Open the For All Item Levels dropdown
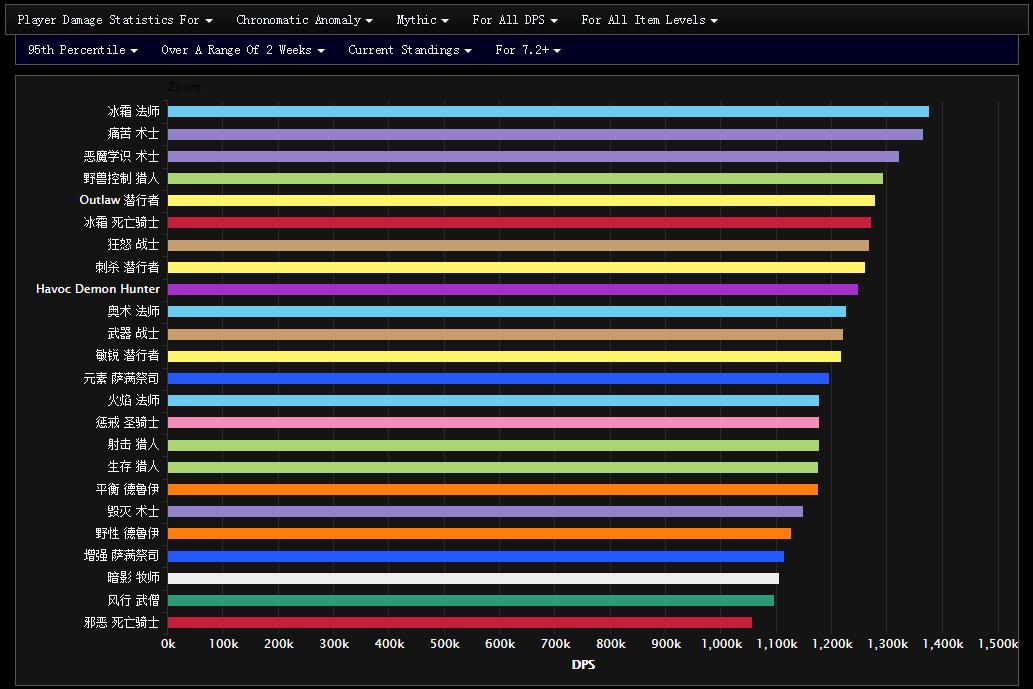This screenshot has width=1033, height=689. [649, 20]
